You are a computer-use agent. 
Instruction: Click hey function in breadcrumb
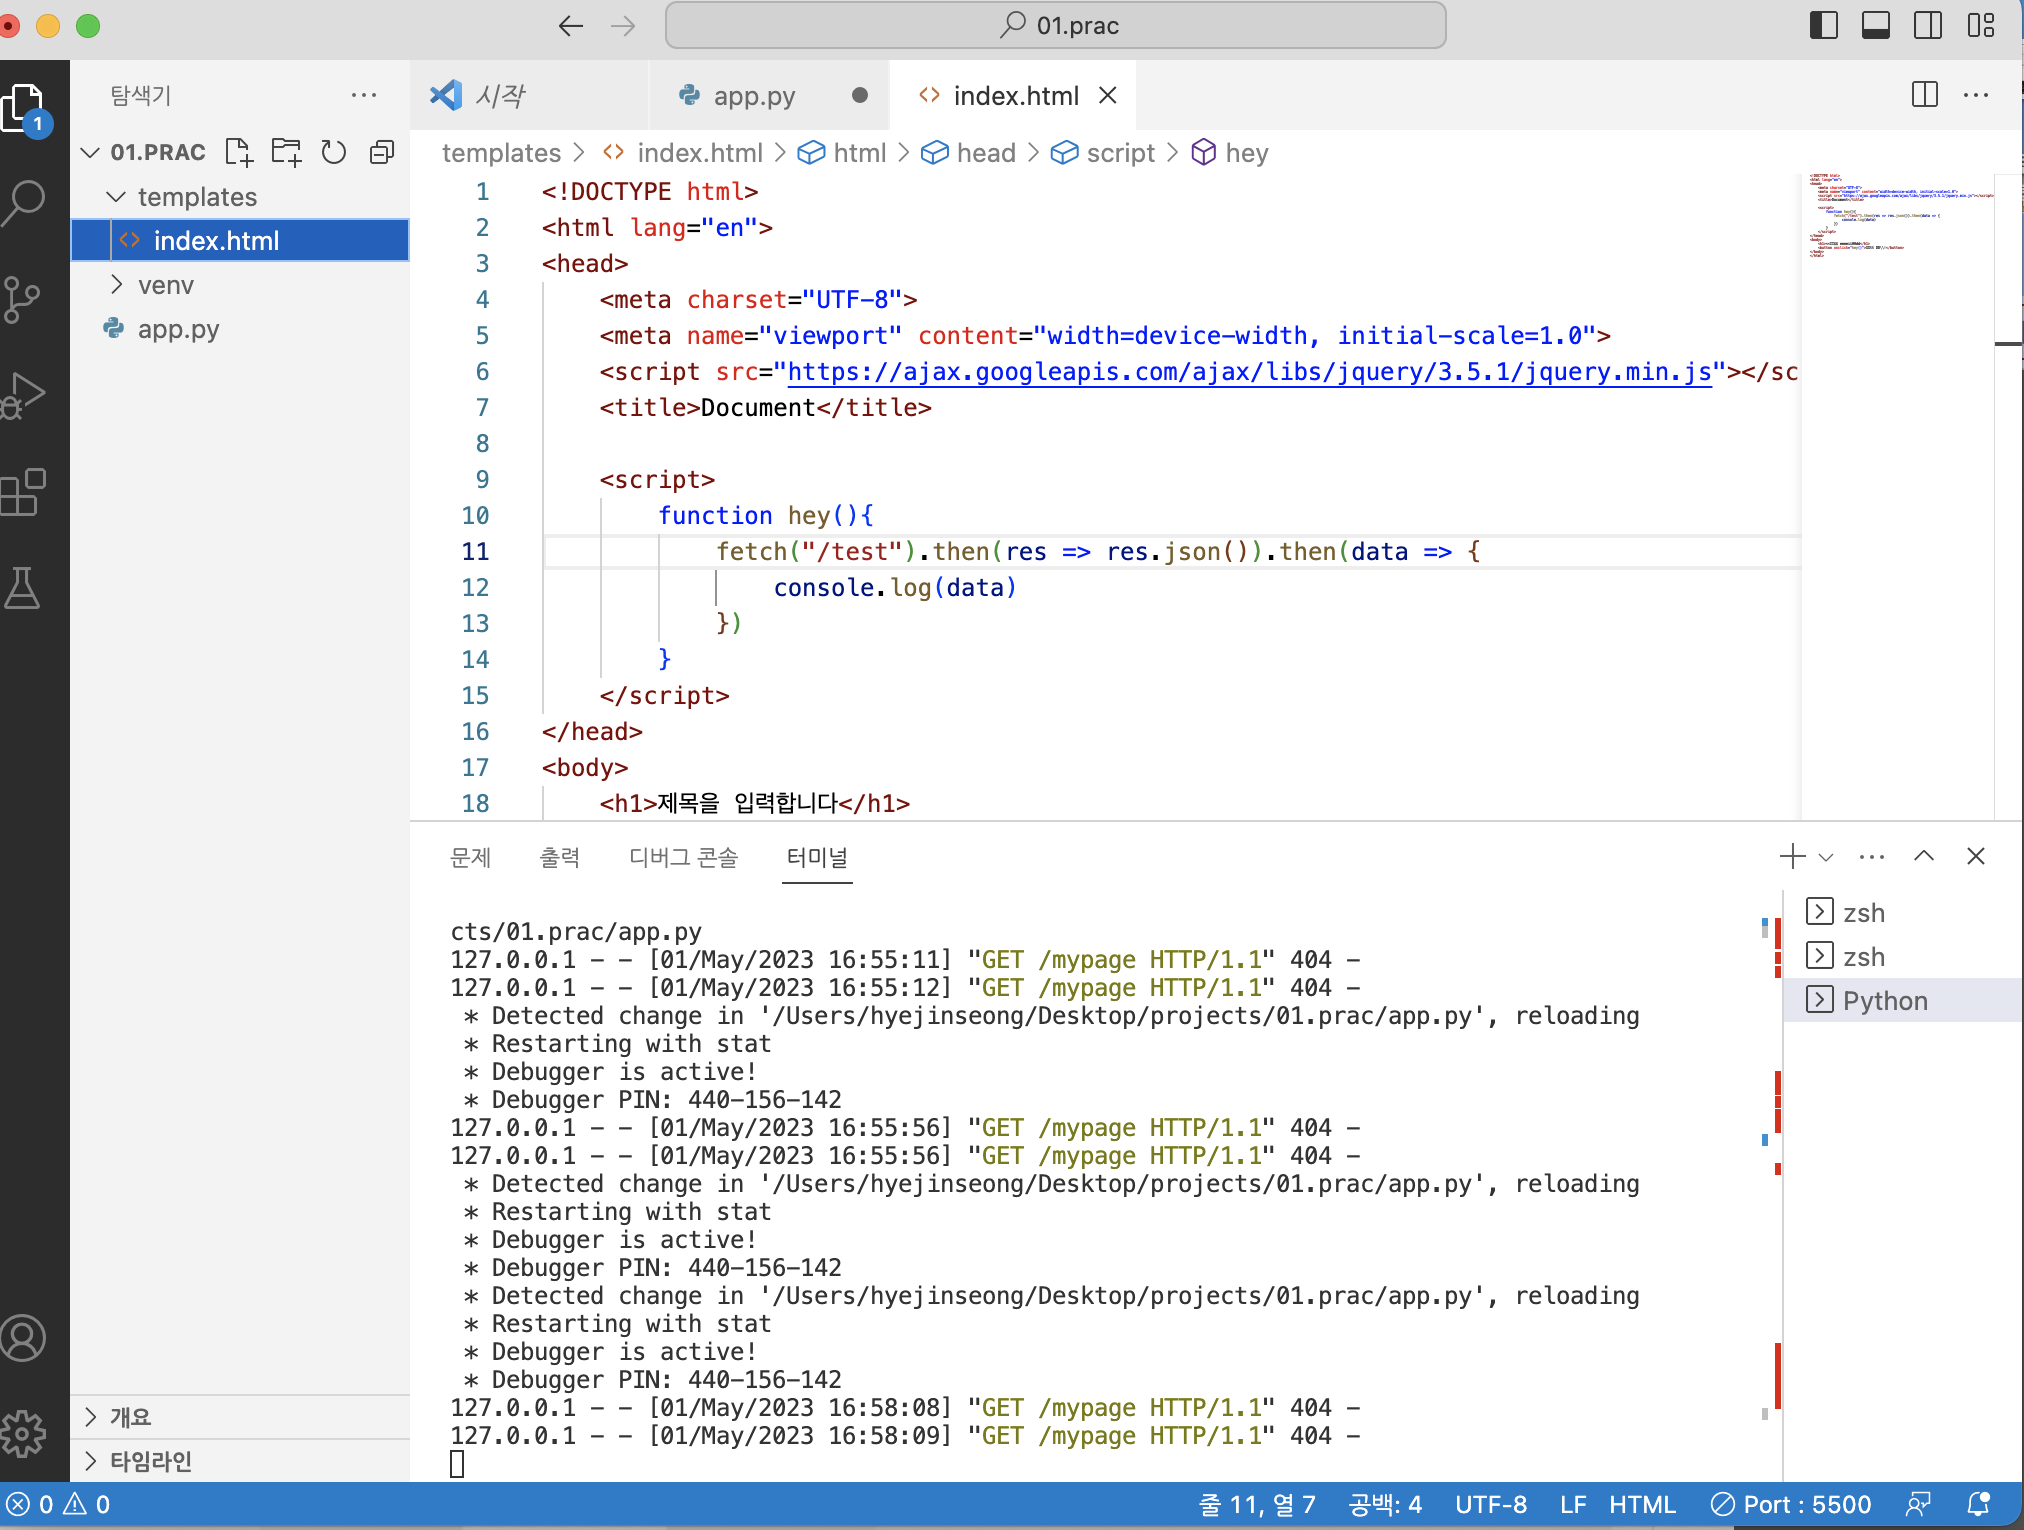click(x=1230, y=153)
